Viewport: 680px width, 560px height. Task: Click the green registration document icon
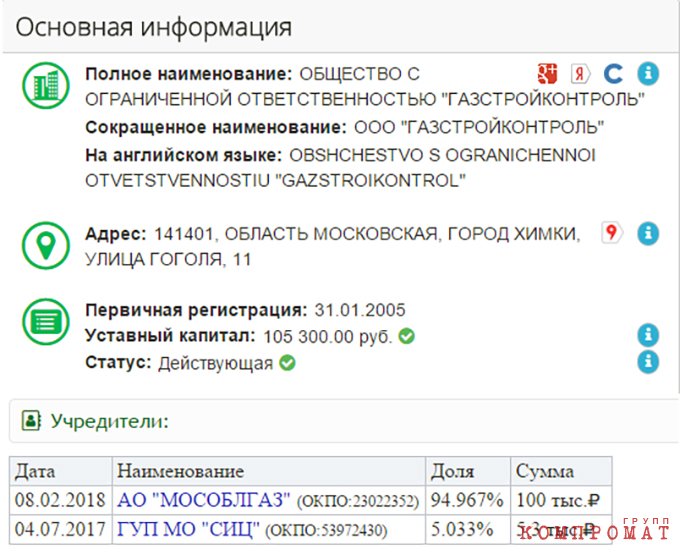(x=46, y=321)
